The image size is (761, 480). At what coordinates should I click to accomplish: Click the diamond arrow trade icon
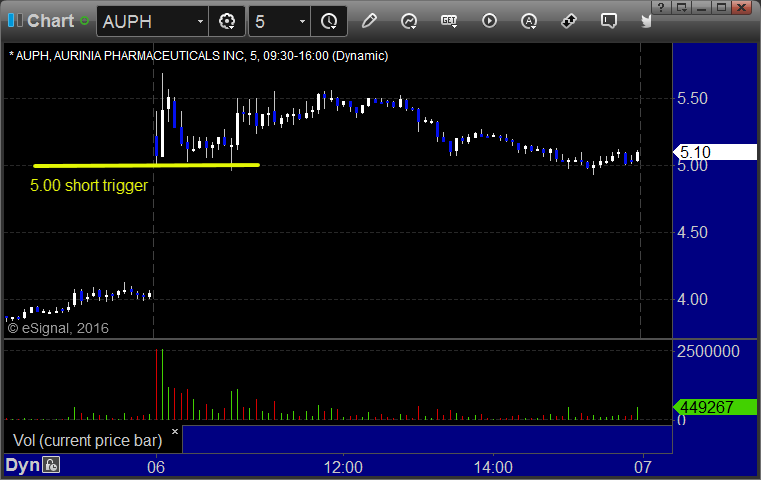[569, 21]
